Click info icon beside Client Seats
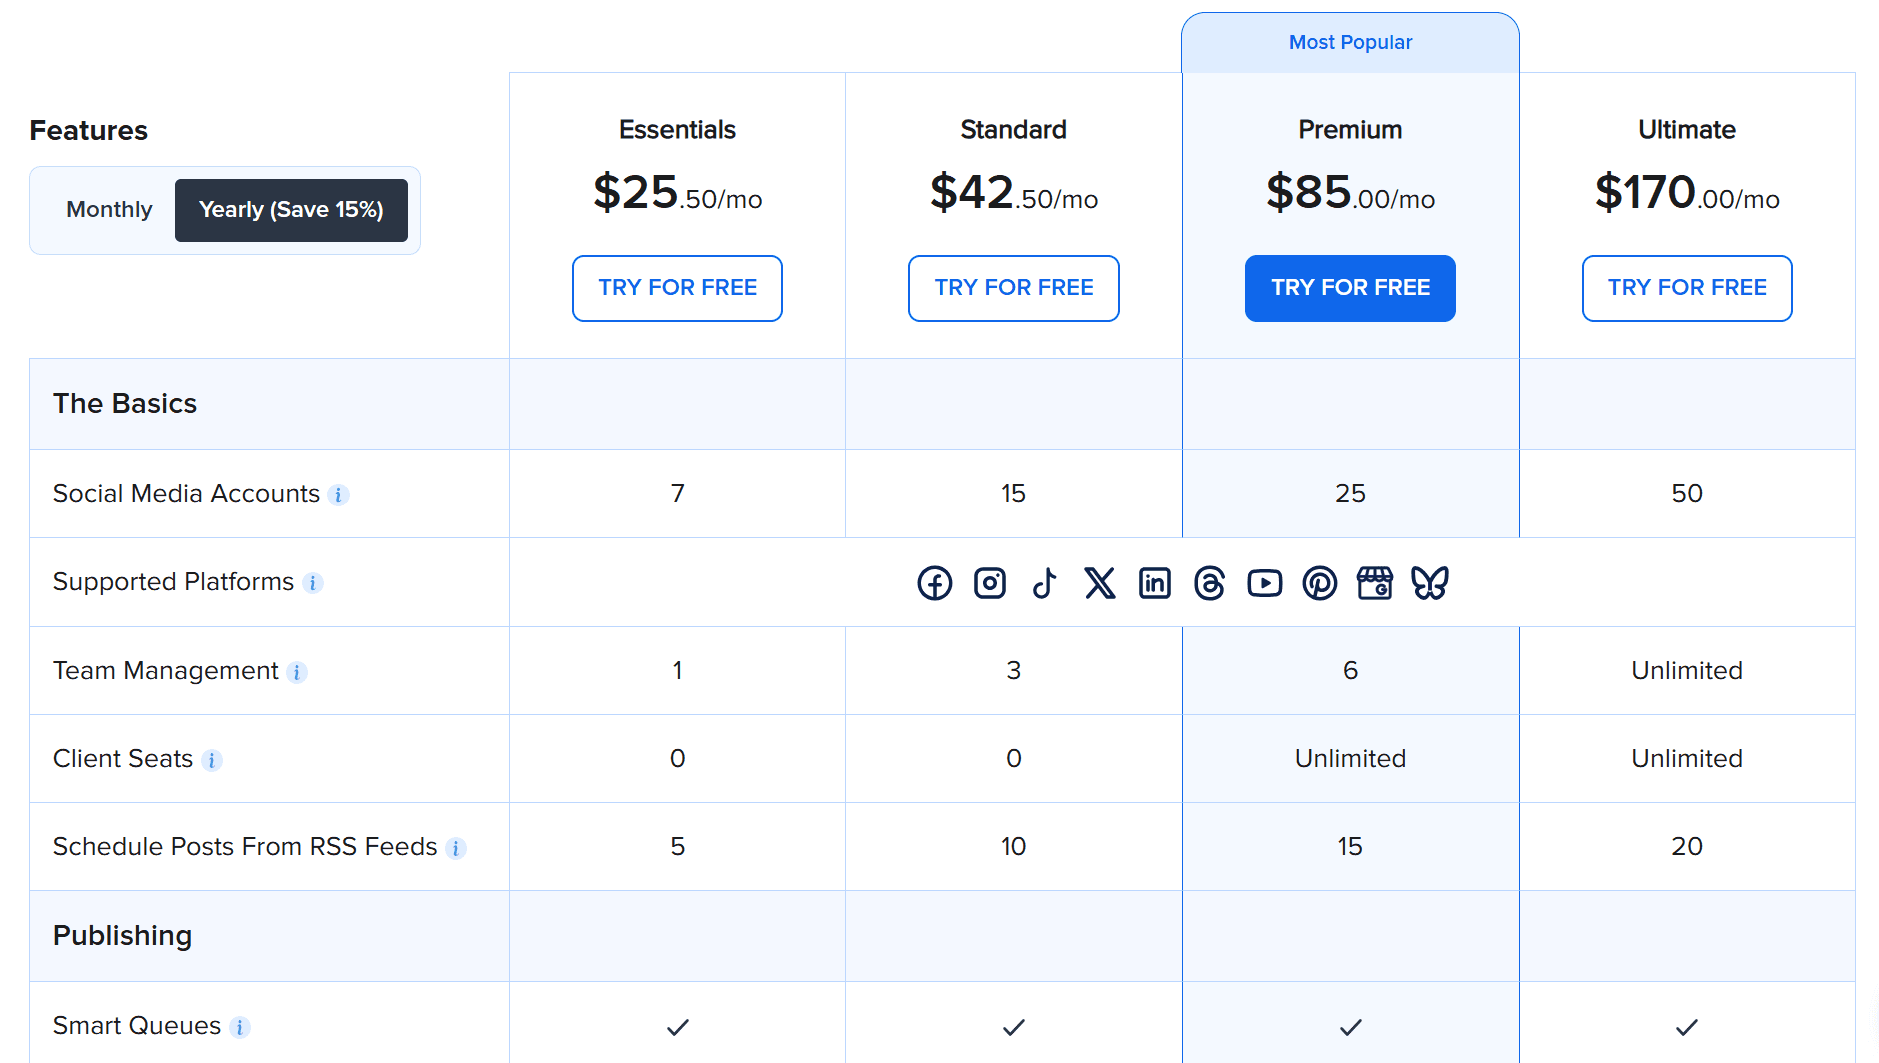1879x1063 pixels. tap(211, 760)
